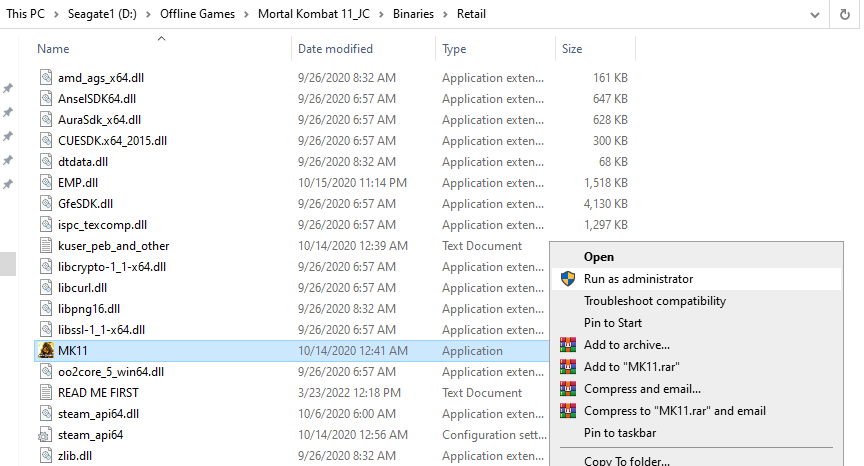
Task: Click the GfeSDK.dll file icon
Action: click(46, 203)
